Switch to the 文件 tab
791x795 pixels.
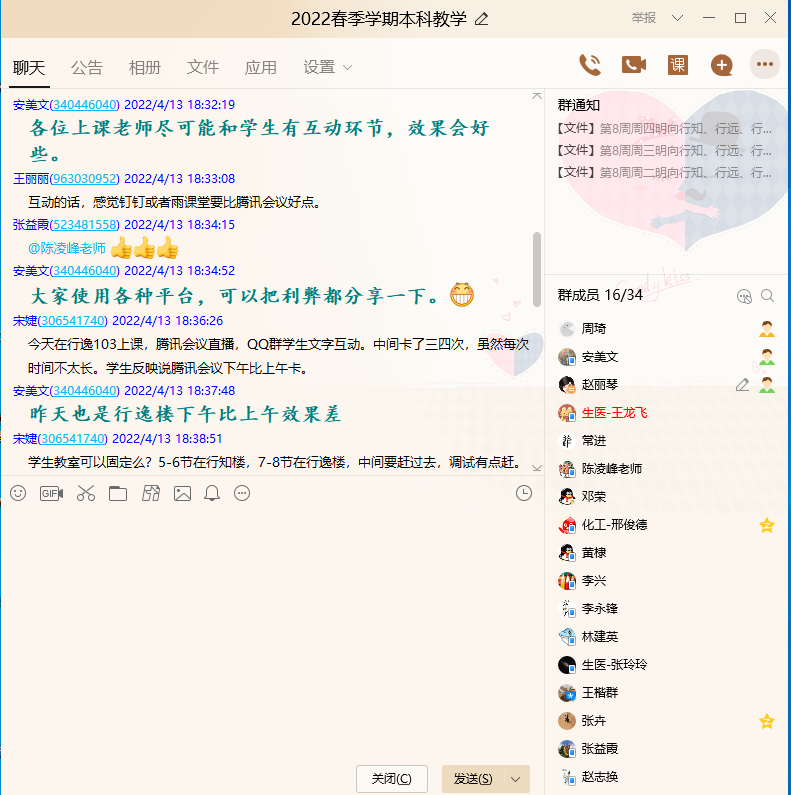point(203,68)
